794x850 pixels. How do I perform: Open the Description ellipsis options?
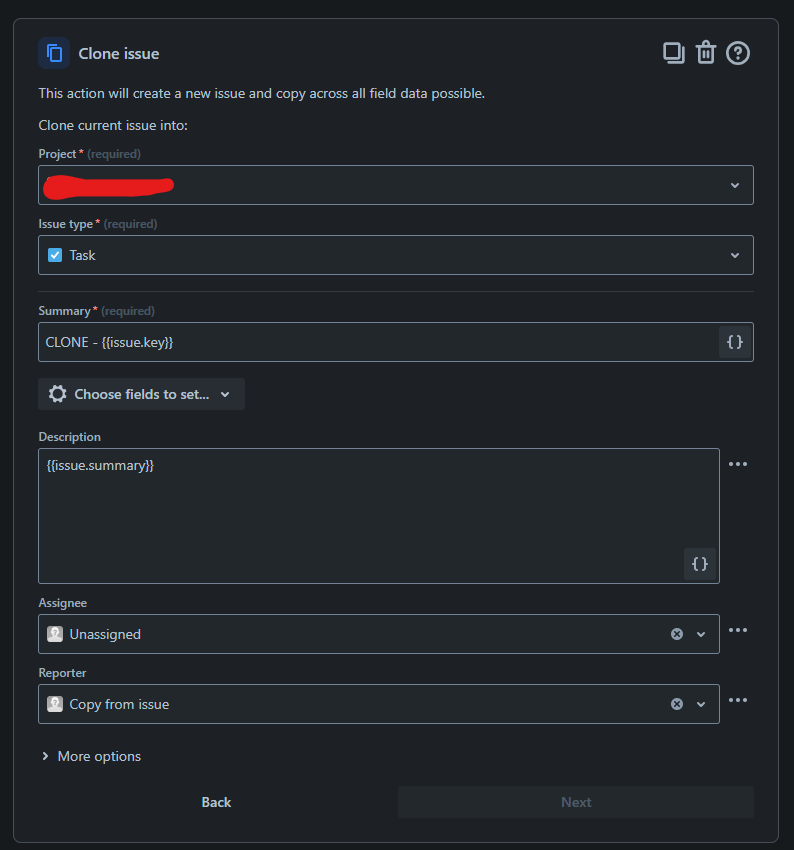(x=738, y=463)
